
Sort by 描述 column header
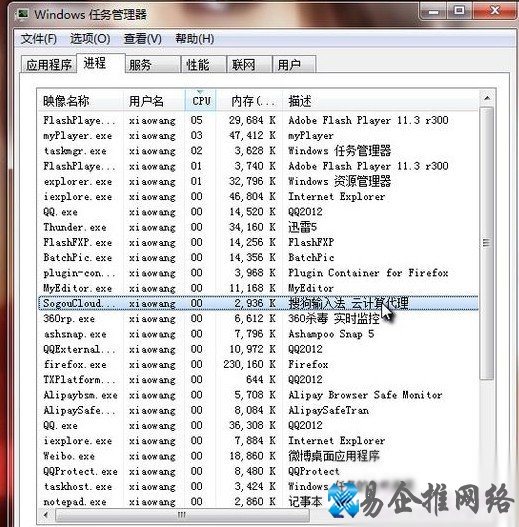coord(380,101)
